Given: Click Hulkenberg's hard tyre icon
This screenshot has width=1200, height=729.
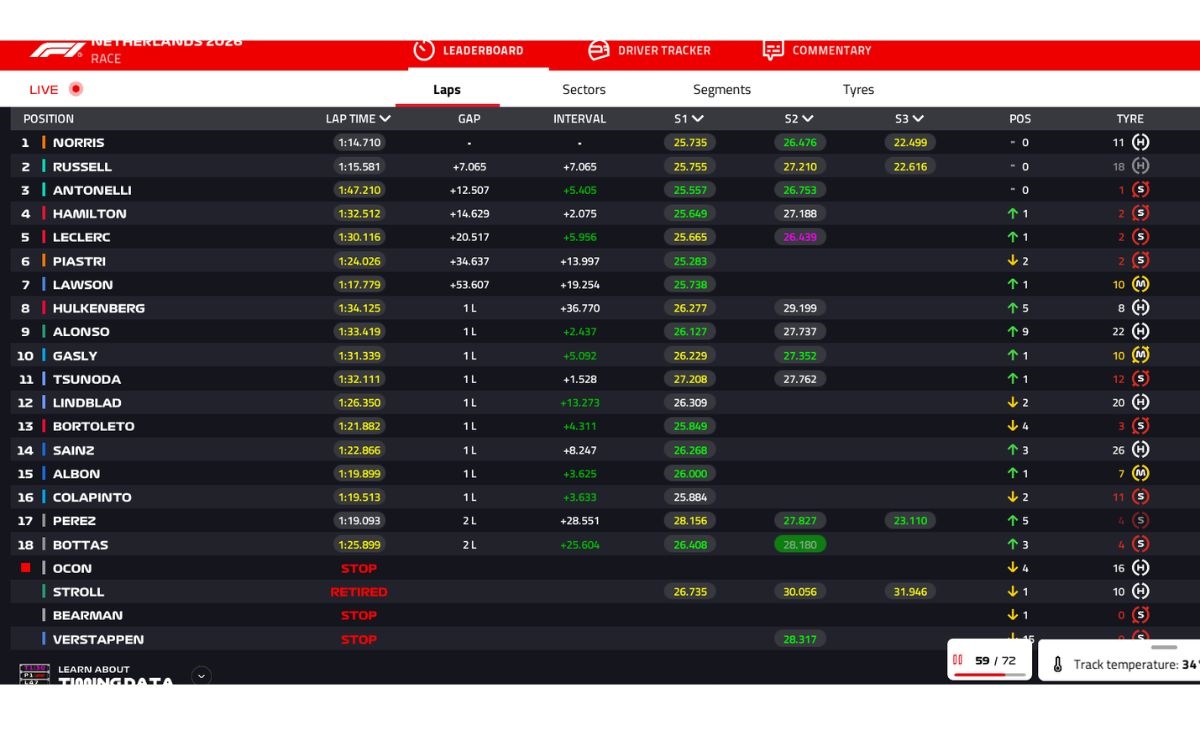Looking at the screenshot, I should (x=1140, y=308).
